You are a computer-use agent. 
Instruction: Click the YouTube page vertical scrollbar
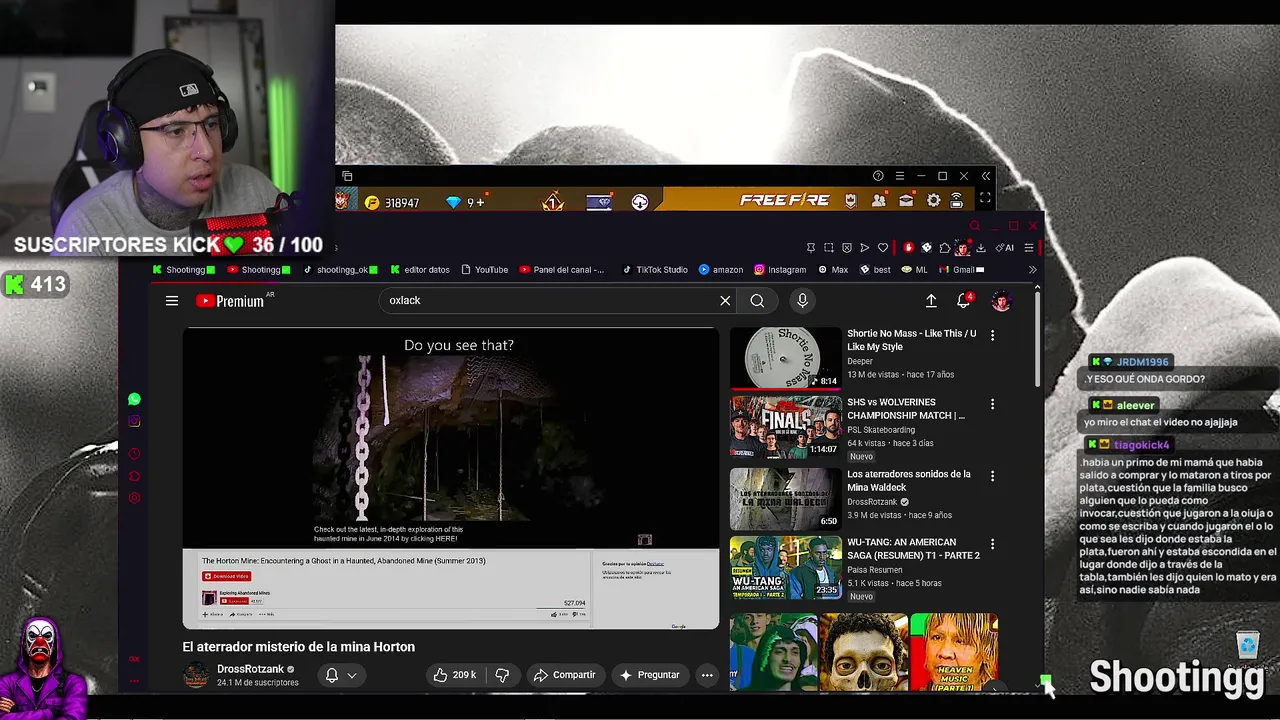click(x=1037, y=340)
